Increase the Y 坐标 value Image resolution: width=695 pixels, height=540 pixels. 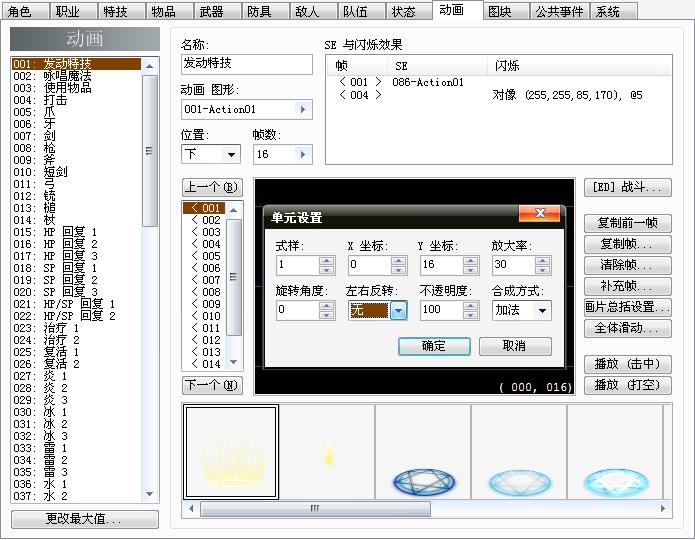(x=471, y=261)
